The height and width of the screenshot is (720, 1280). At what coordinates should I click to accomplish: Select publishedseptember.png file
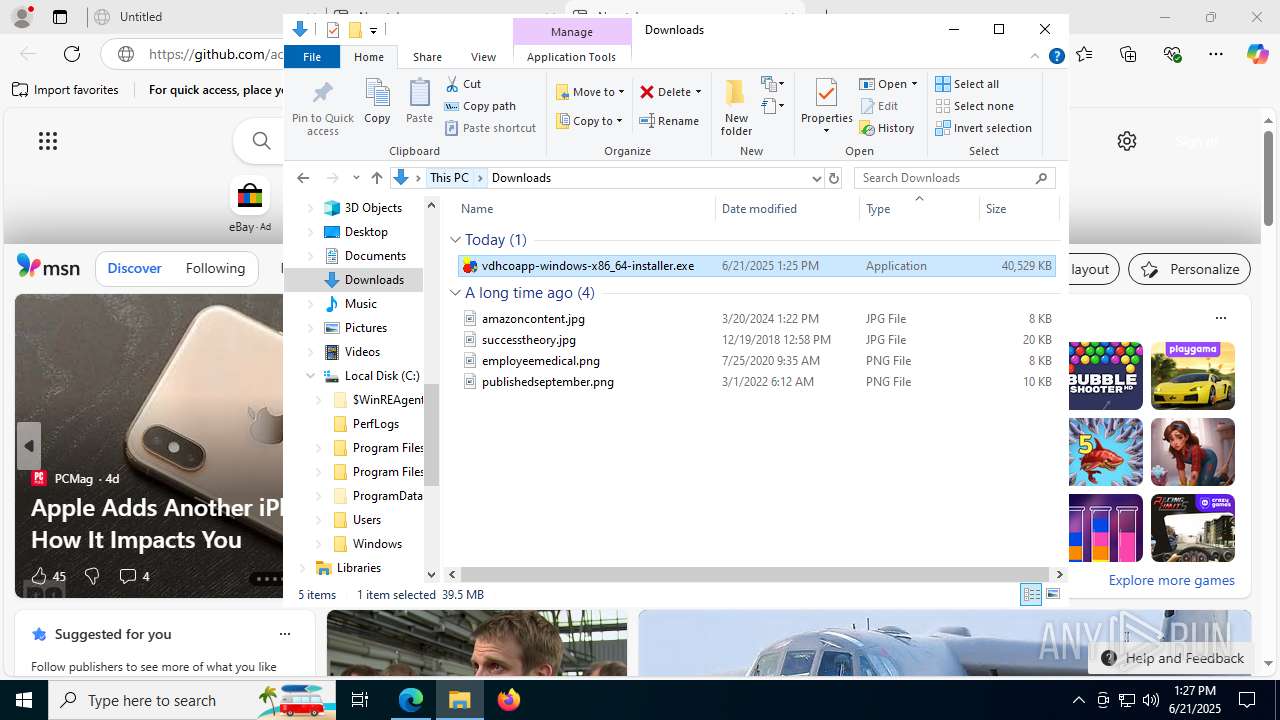(x=547, y=382)
